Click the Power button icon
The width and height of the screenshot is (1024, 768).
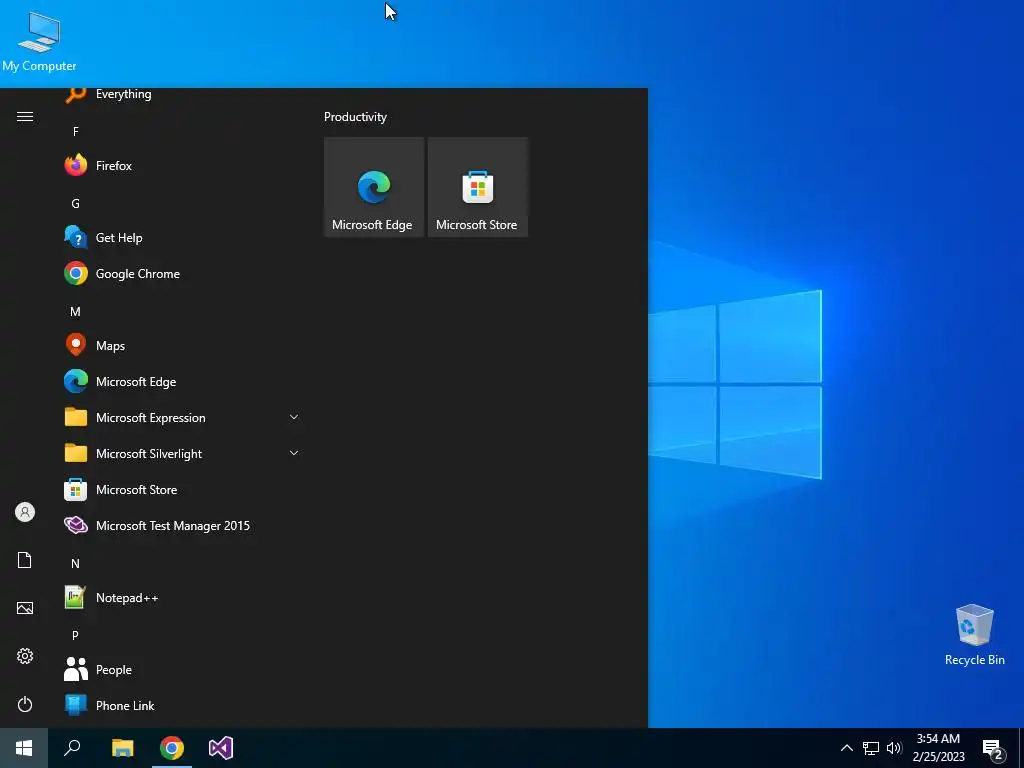25,704
